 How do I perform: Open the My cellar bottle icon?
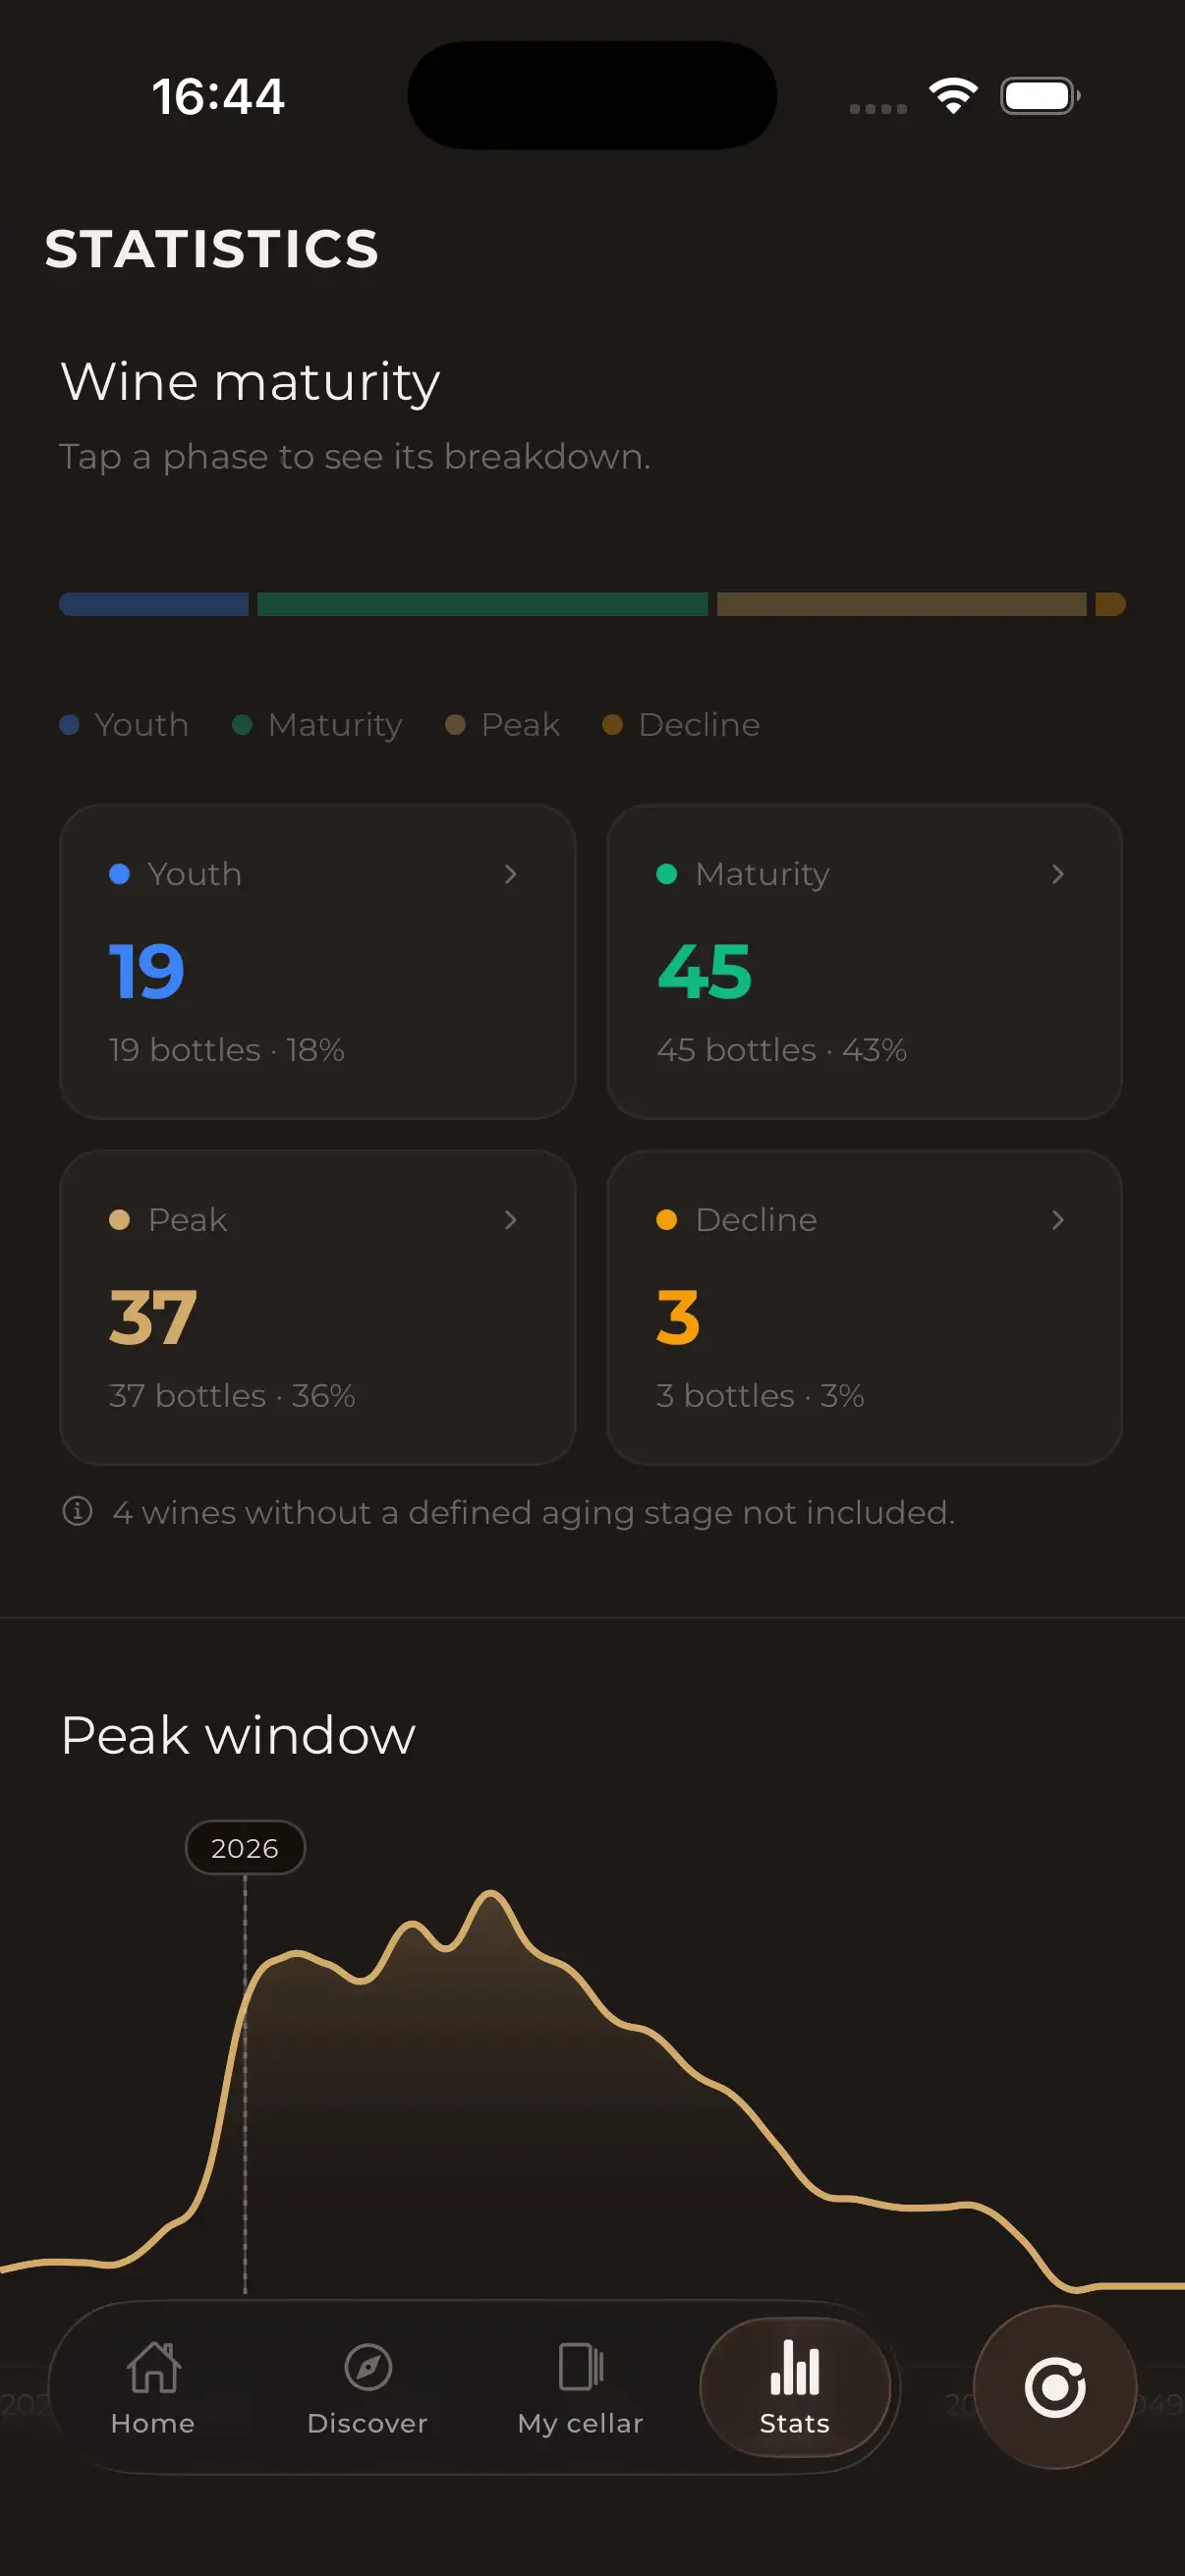coord(580,2367)
